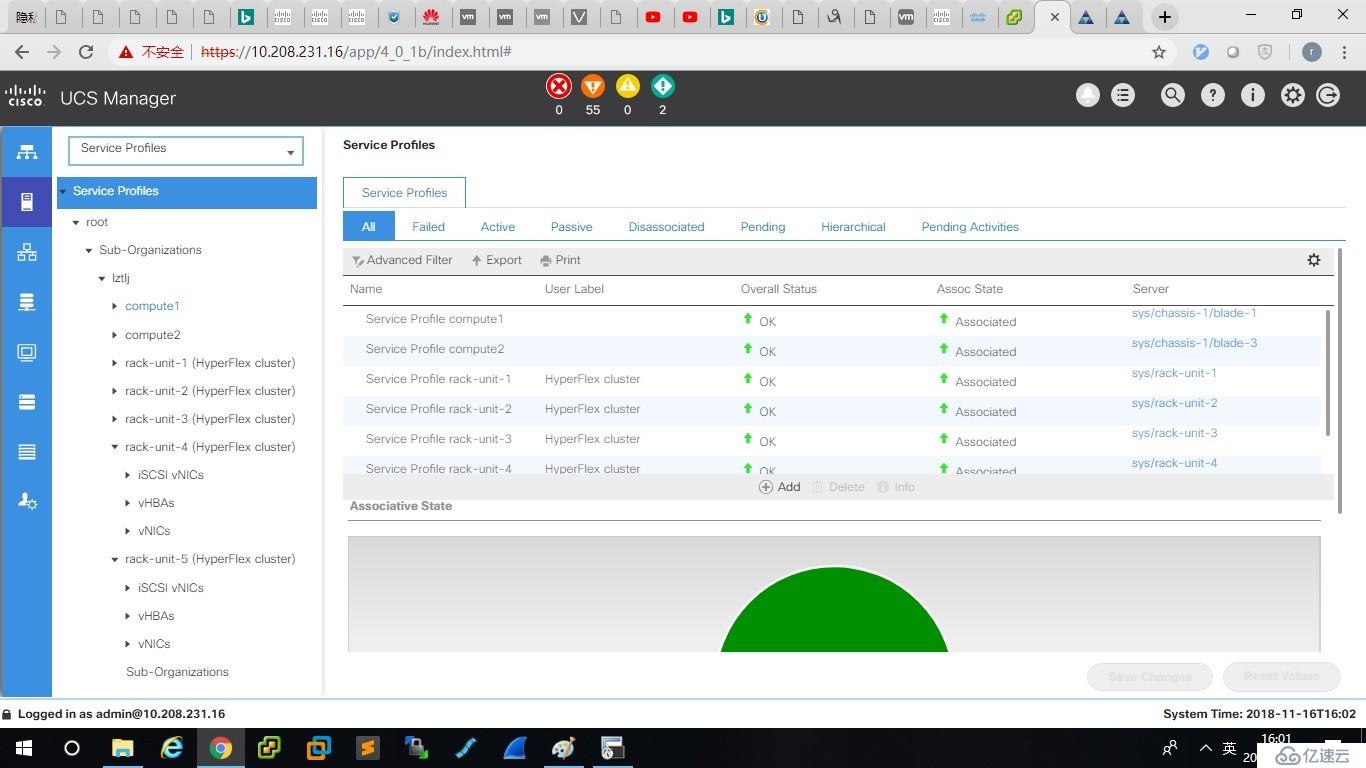Open the UCS Manager settings gear
1366x768 pixels.
(x=1292, y=95)
